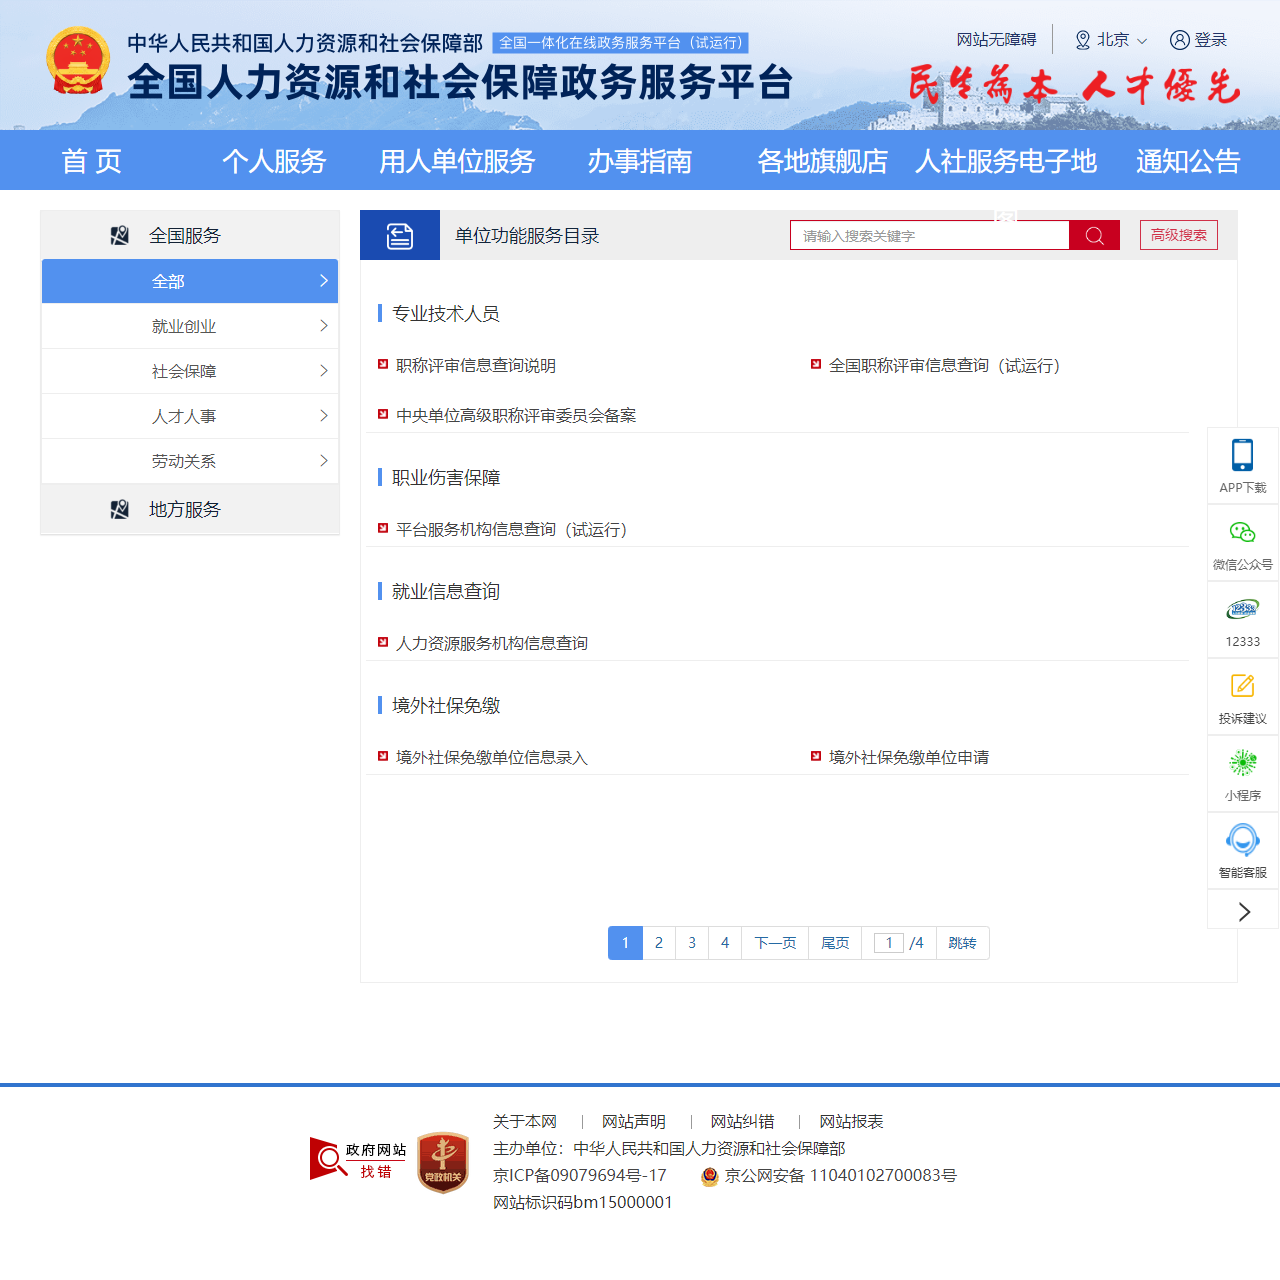This screenshot has width=1280, height=1280.
Task: Switch to 用人单位服务 navigation menu
Action: tap(457, 161)
